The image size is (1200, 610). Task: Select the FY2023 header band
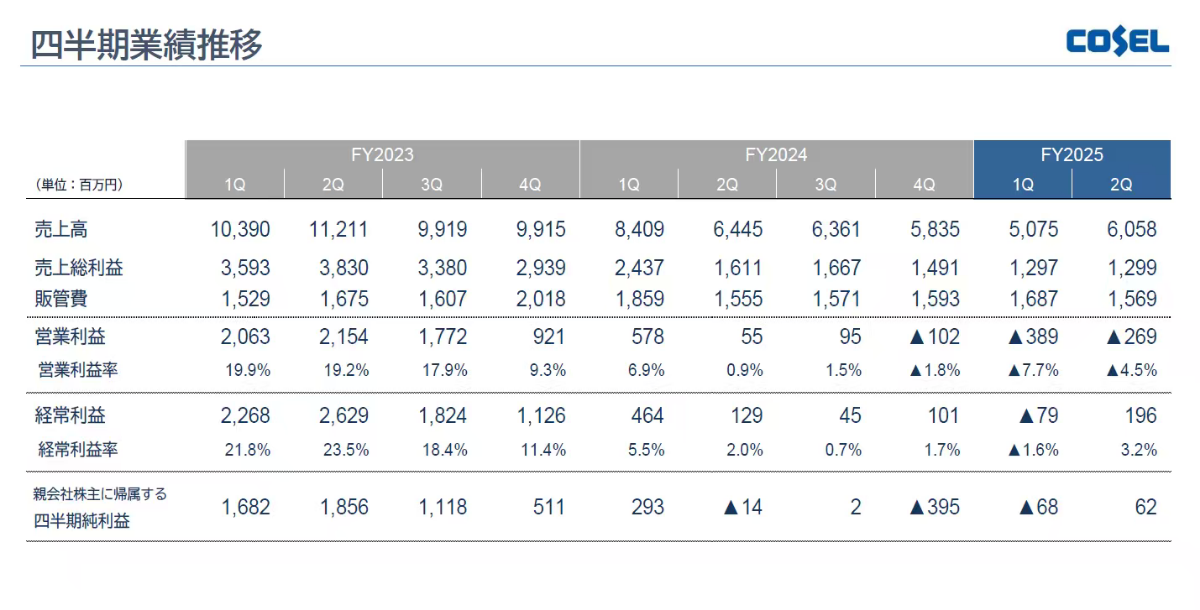click(382, 155)
